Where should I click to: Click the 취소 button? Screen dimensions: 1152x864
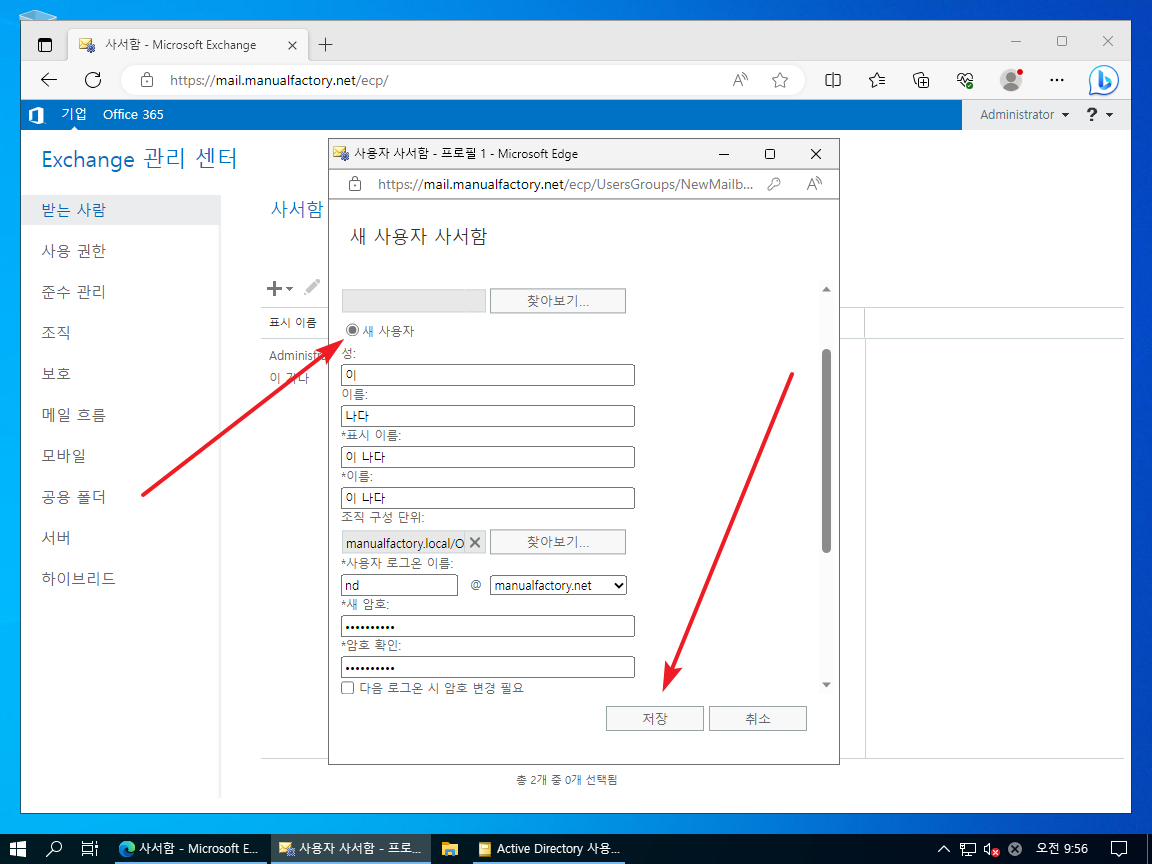(757, 719)
